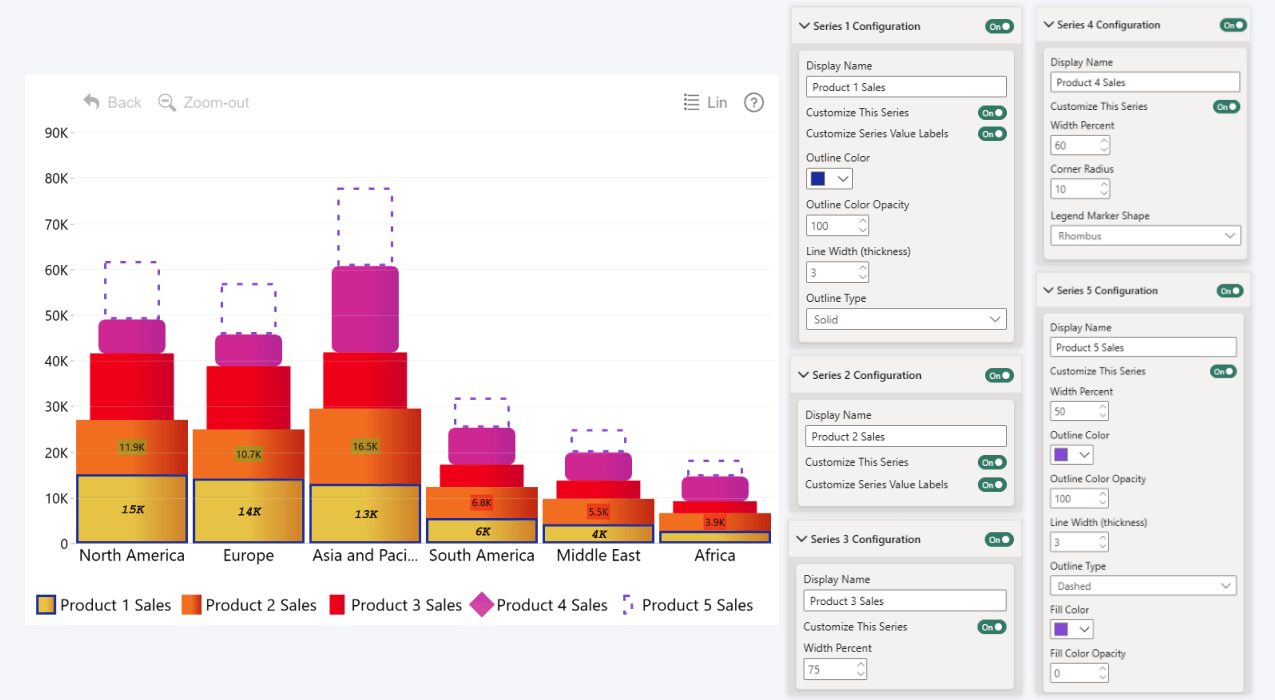Disable Customize Series Value Labels for Series 2
Screen dimensions: 1275x700
[991, 485]
